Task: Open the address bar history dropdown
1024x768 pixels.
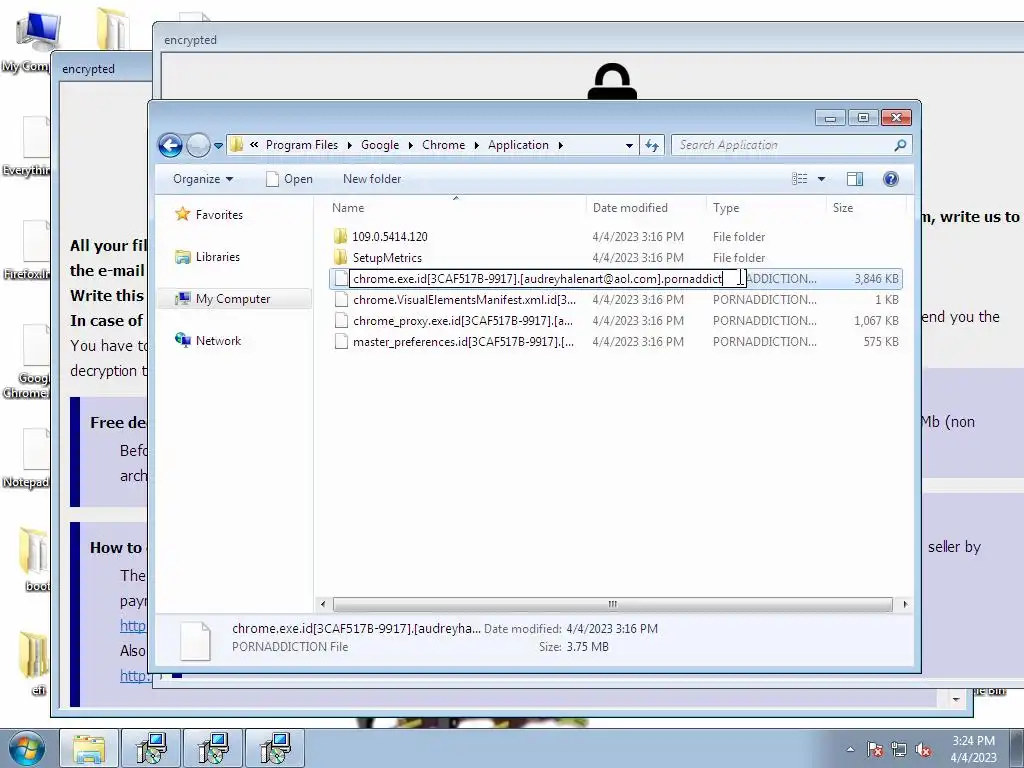Action: [629, 145]
